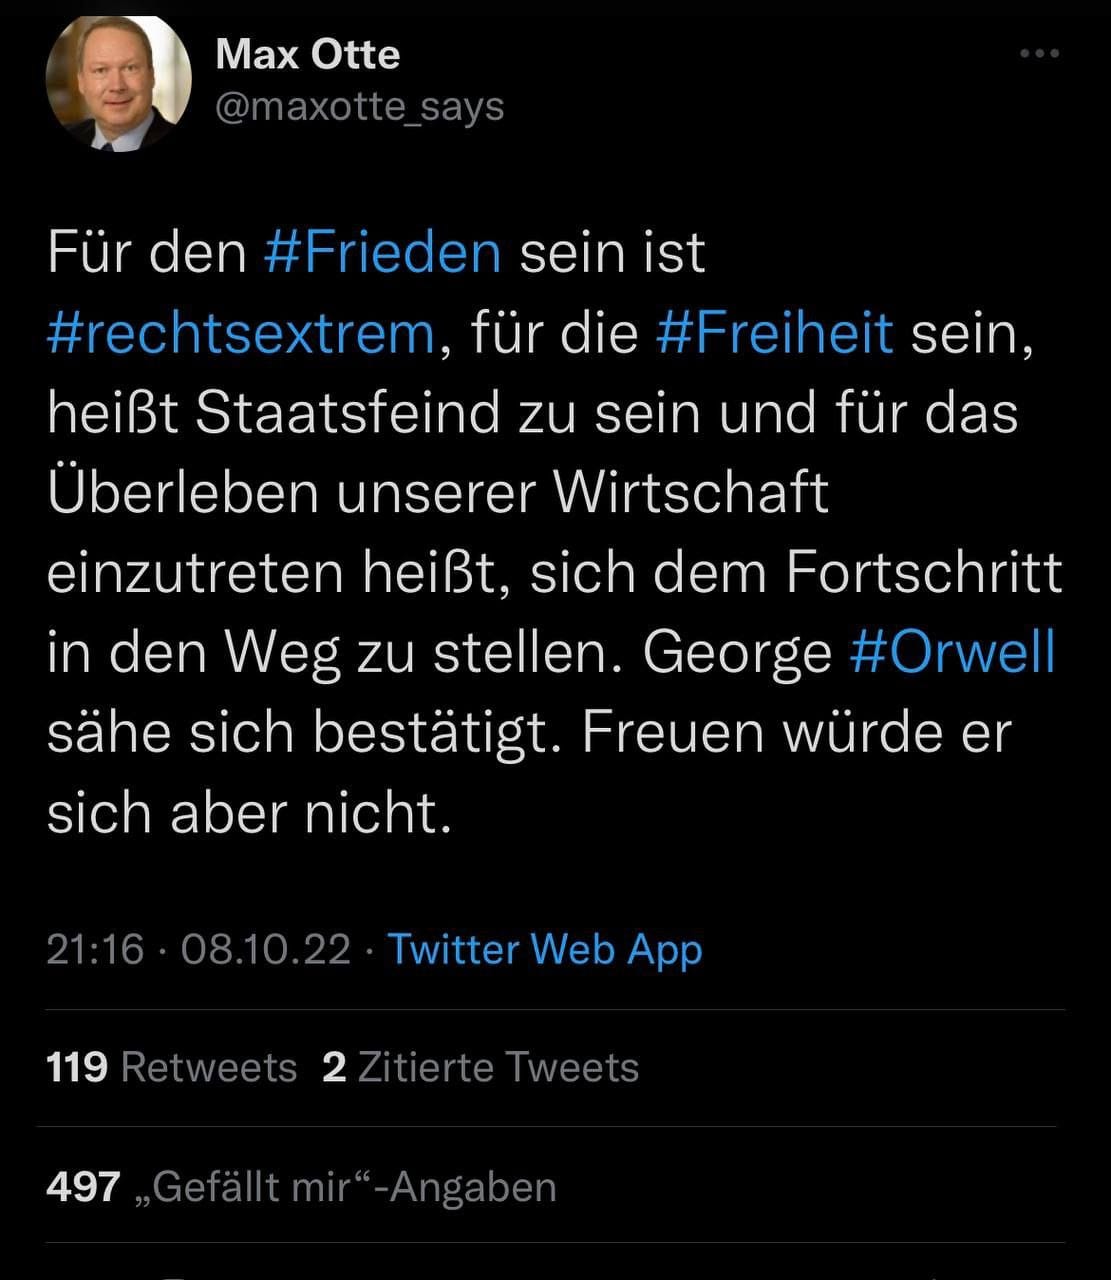Click the 08.10.22 tweet date
The height and width of the screenshot is (1280, 1111).
pos(266,949)
